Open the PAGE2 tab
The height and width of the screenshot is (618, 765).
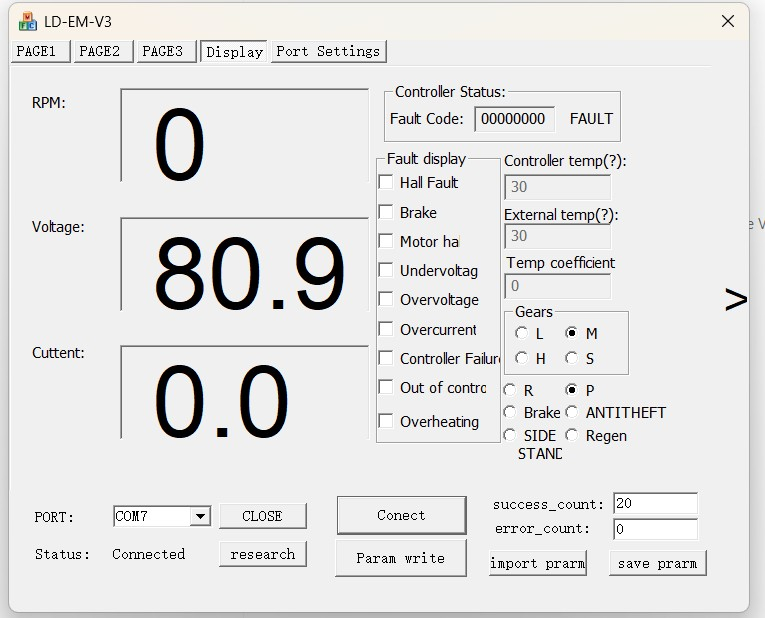[100, 51]
